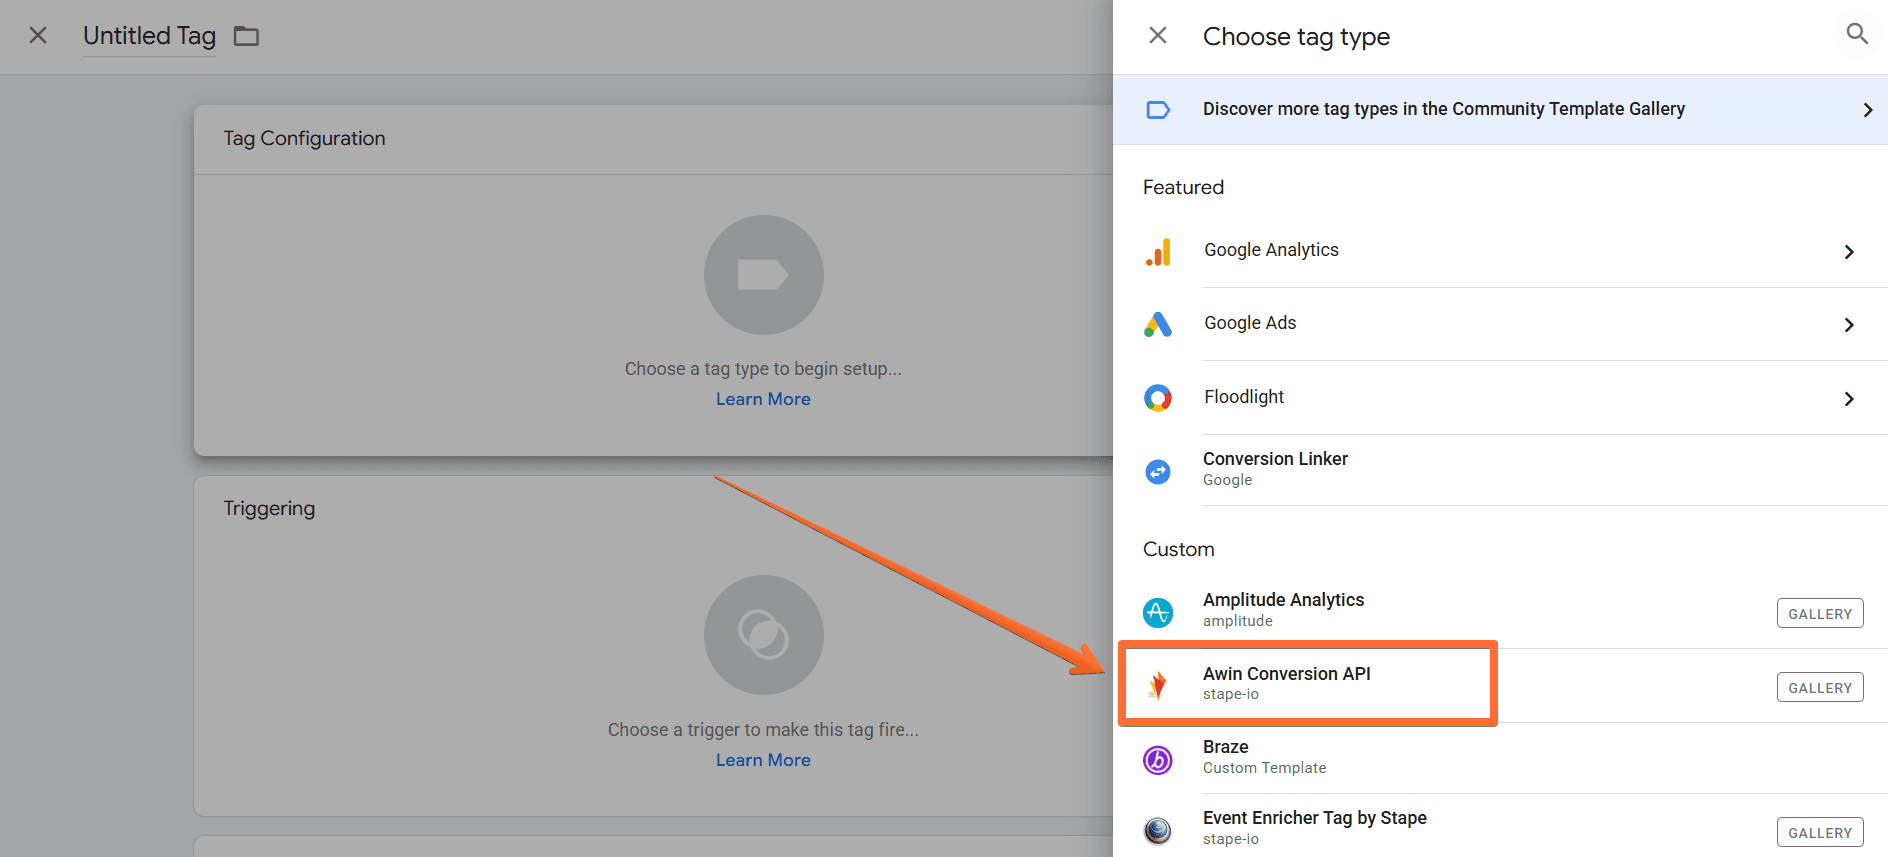Click Learn More under Tag Configuration
Screen dimensions: 1888x857
tap(763, 399)
